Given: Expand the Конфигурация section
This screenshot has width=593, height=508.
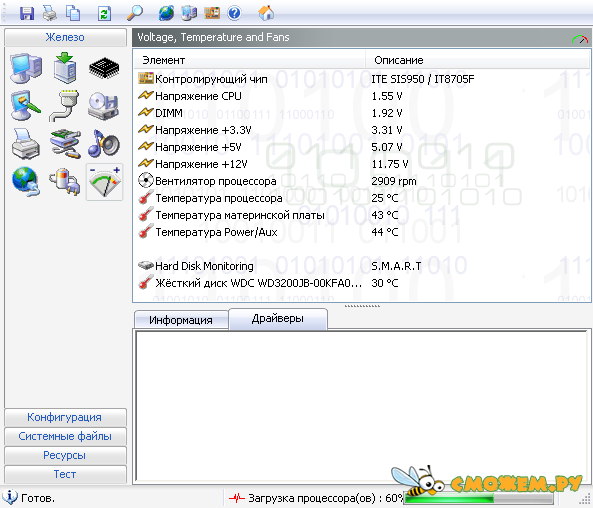Looking at the screenshot, I should [x=65, y=417].
